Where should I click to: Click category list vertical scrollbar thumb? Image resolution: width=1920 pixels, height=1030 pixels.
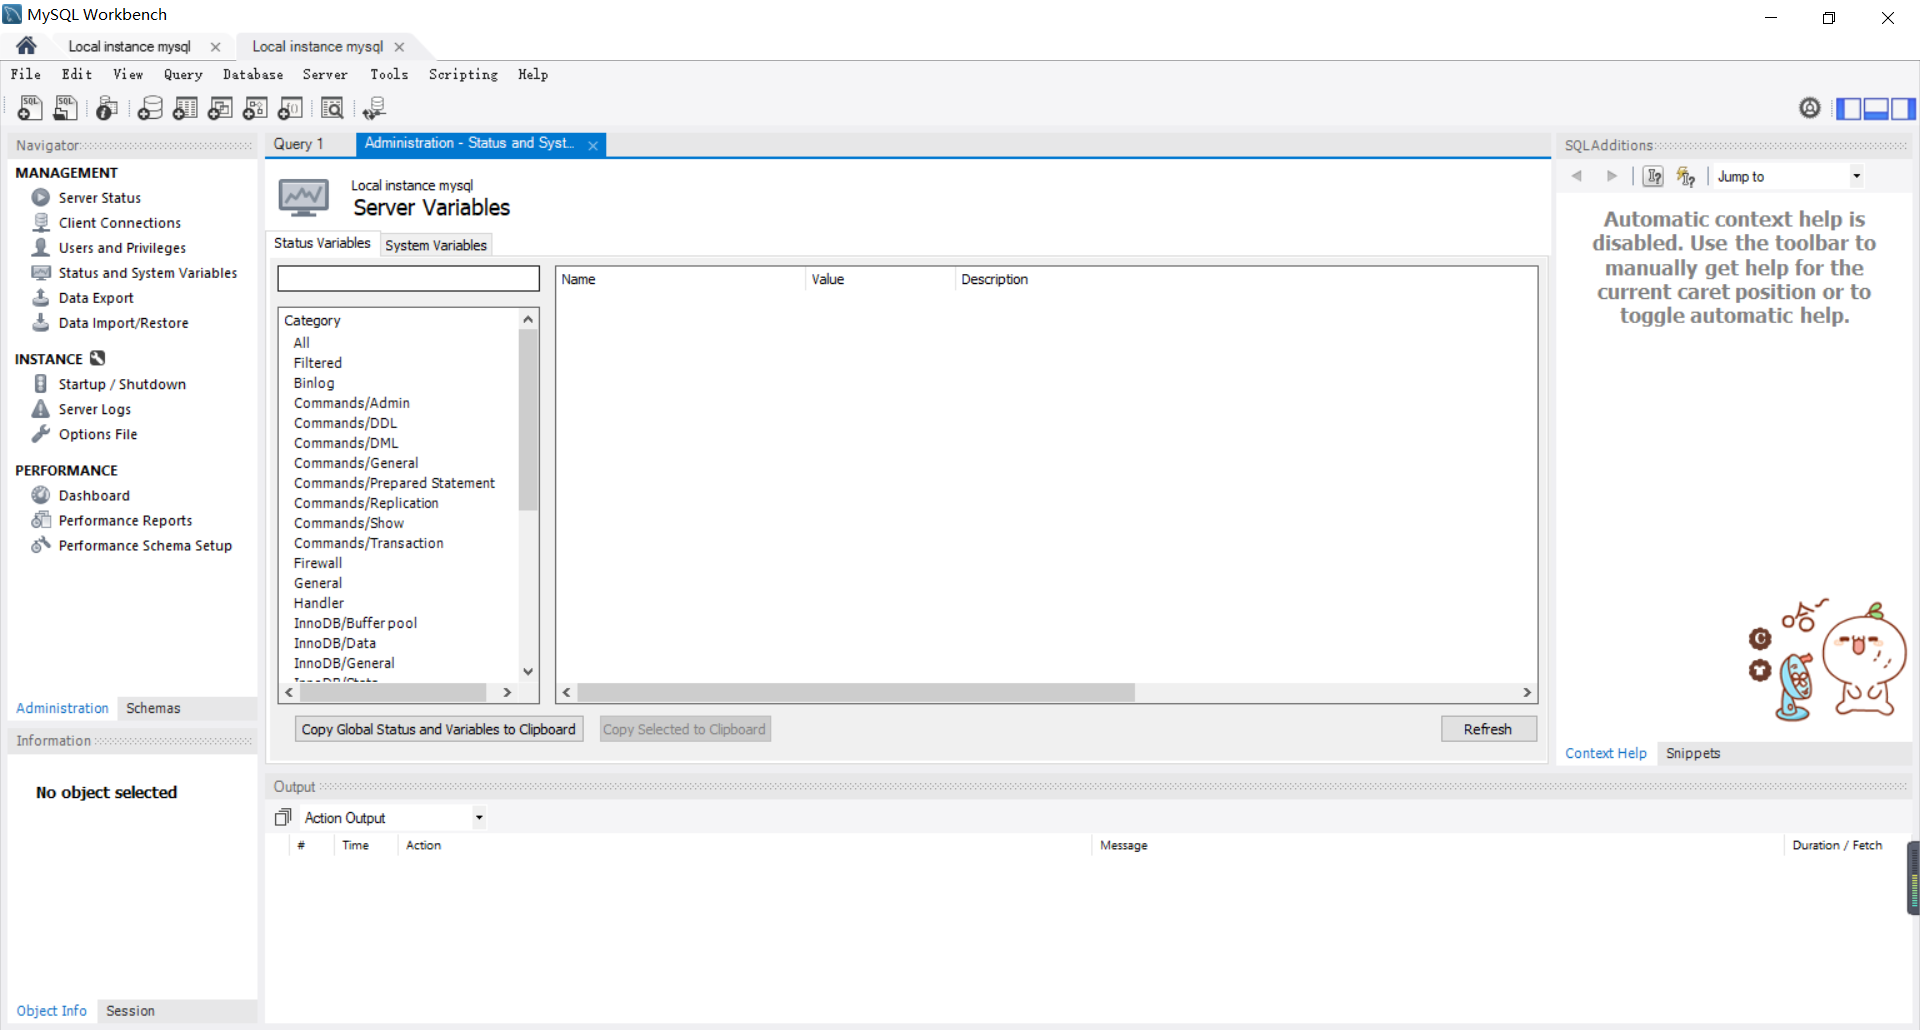tap(528, 420)
